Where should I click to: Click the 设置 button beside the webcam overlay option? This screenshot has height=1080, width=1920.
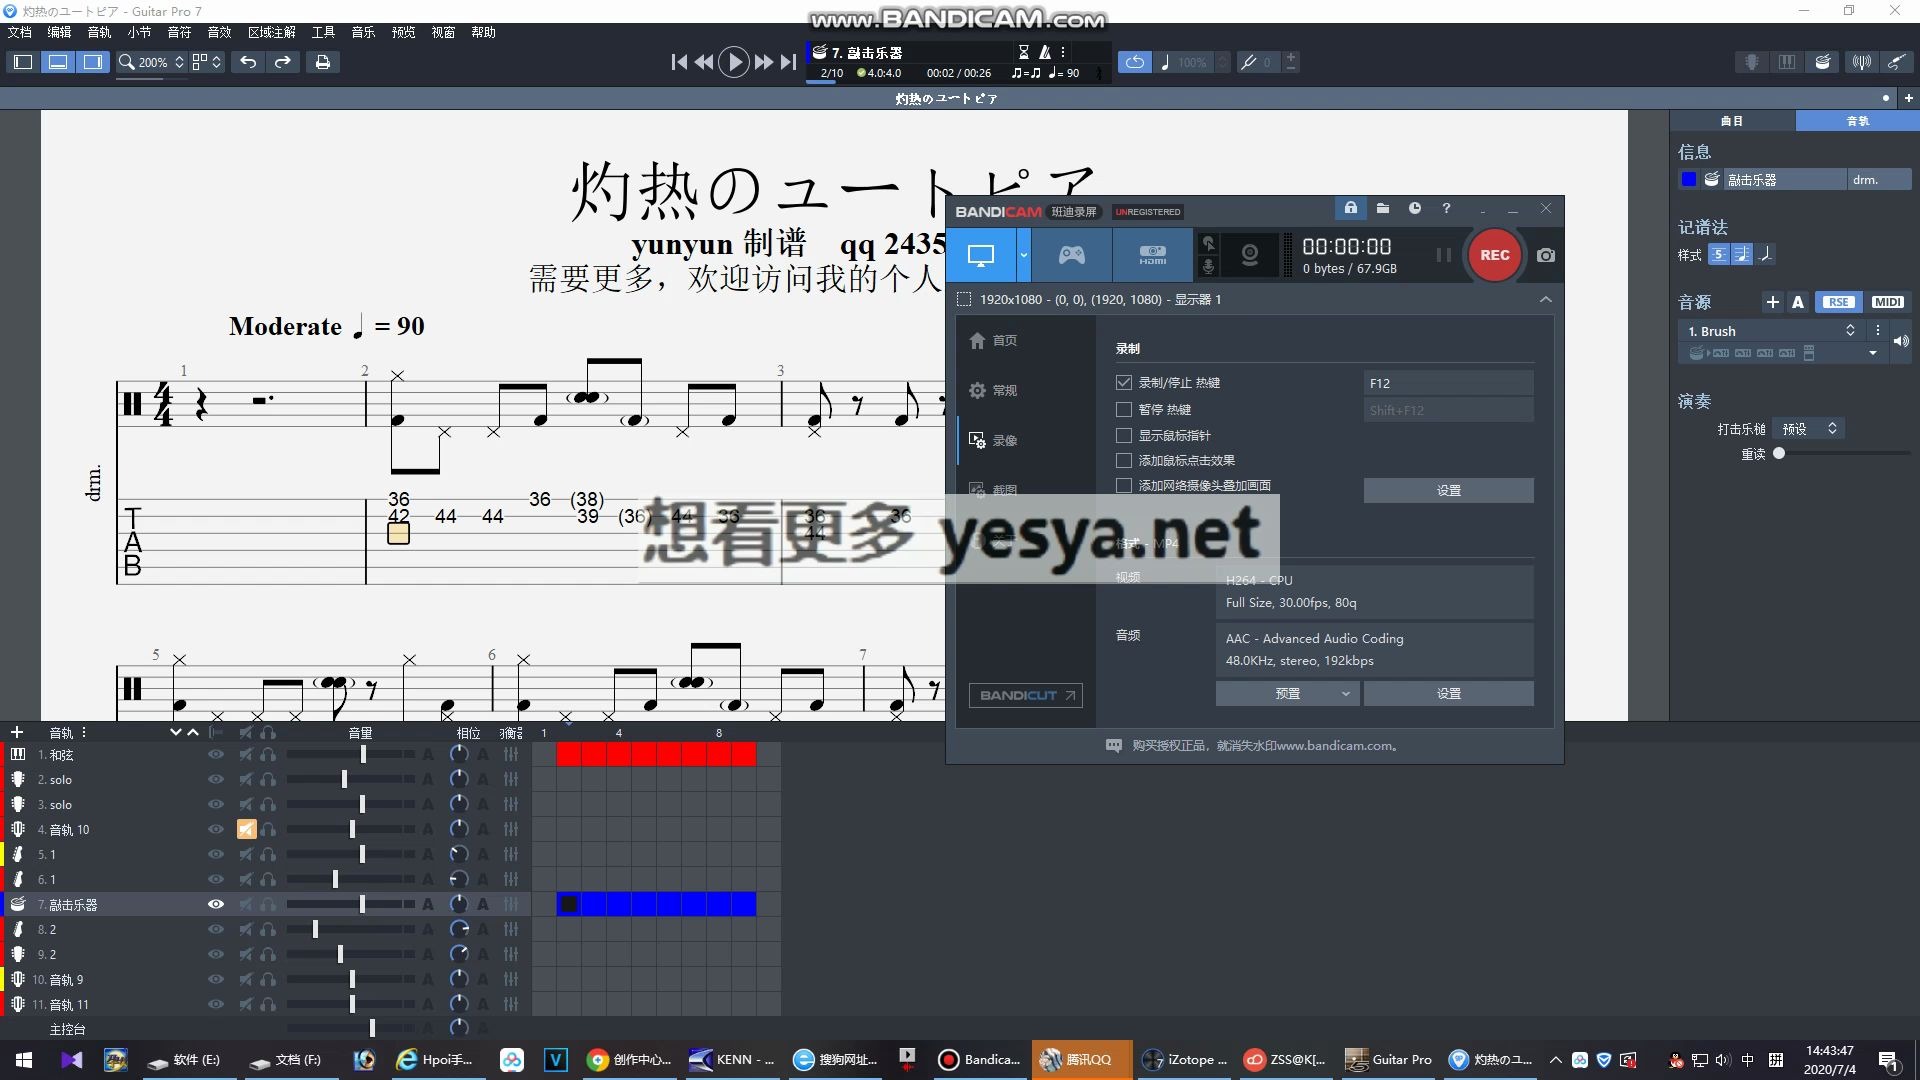[1448, 490]
